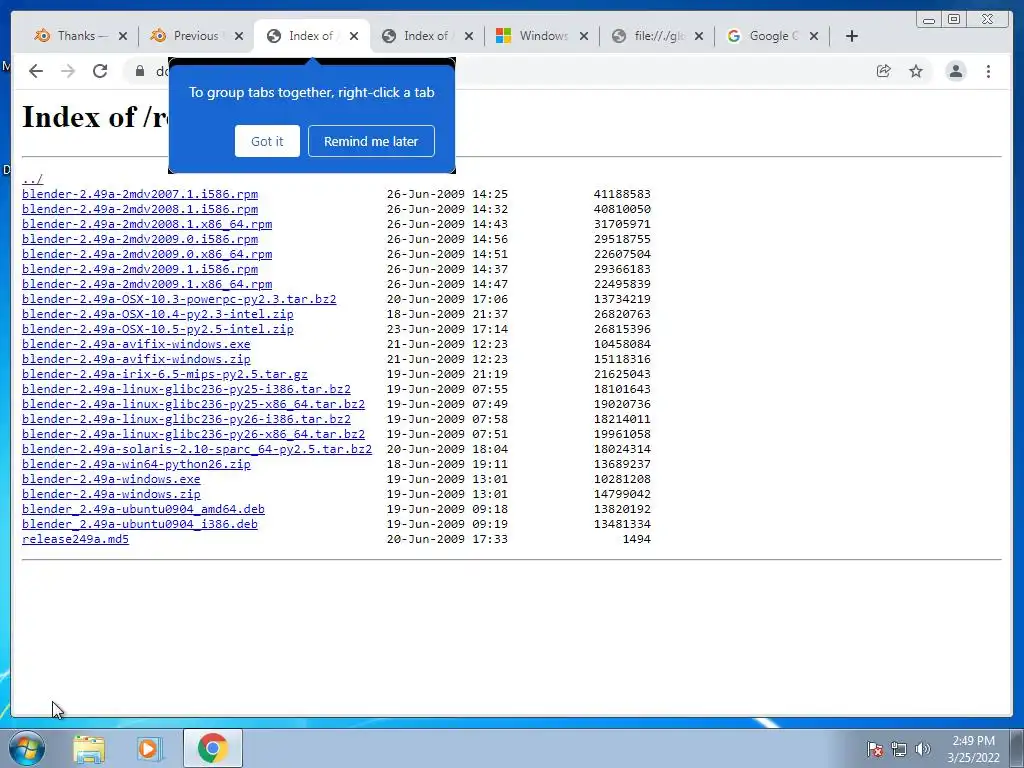
Task: Download the OSX-10.3 powerpc tar.bz2
Action: [x=179, y=299]
